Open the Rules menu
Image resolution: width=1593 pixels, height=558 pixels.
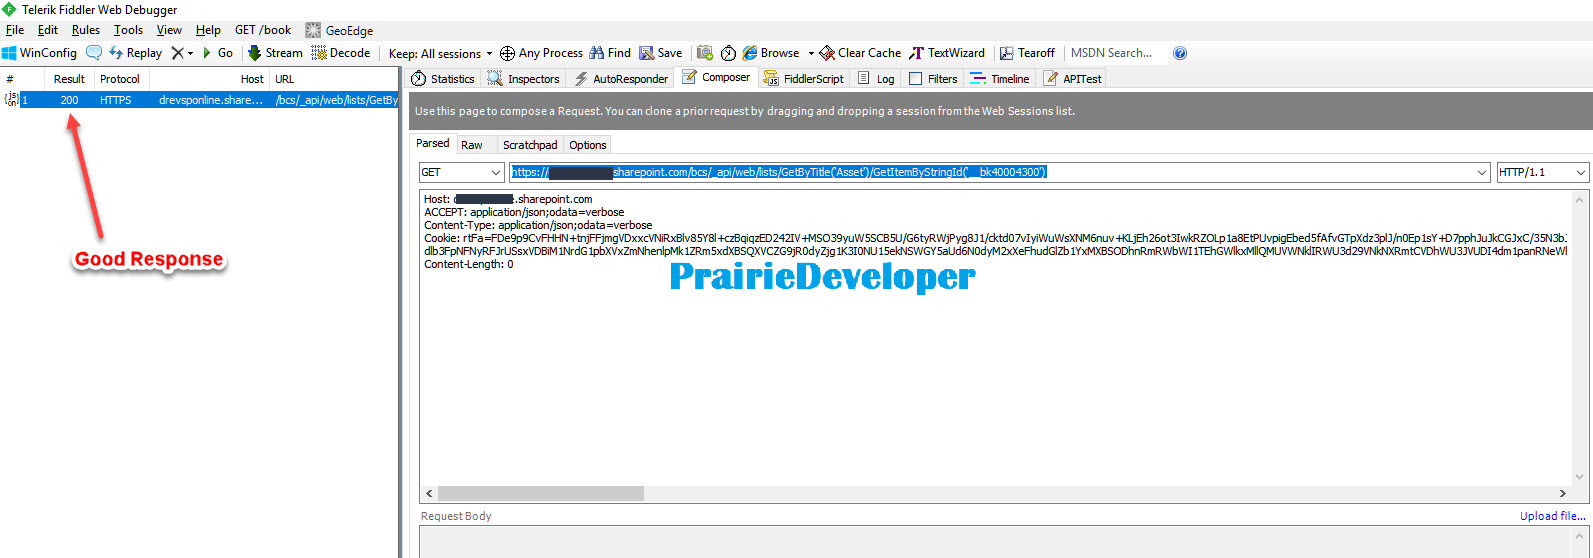point(86,30)
